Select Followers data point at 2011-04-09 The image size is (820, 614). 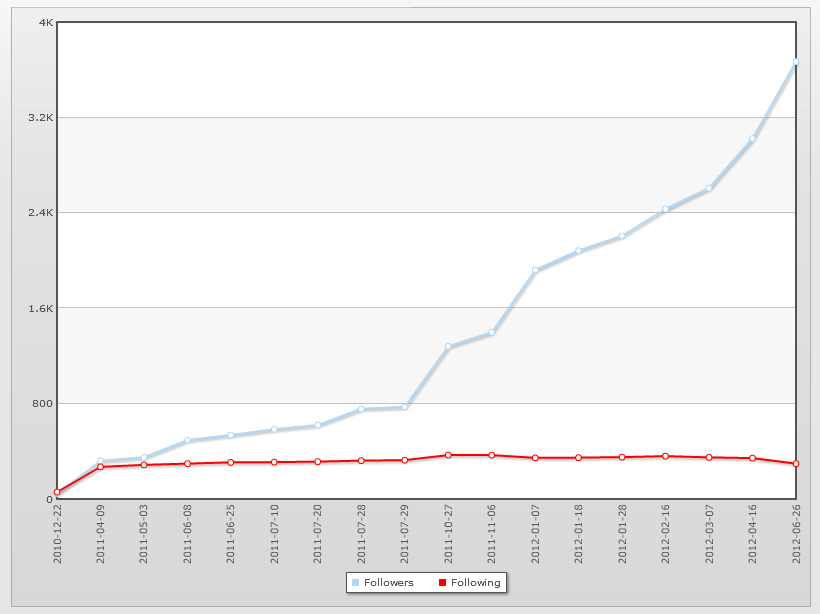click(x=100, y=461)
